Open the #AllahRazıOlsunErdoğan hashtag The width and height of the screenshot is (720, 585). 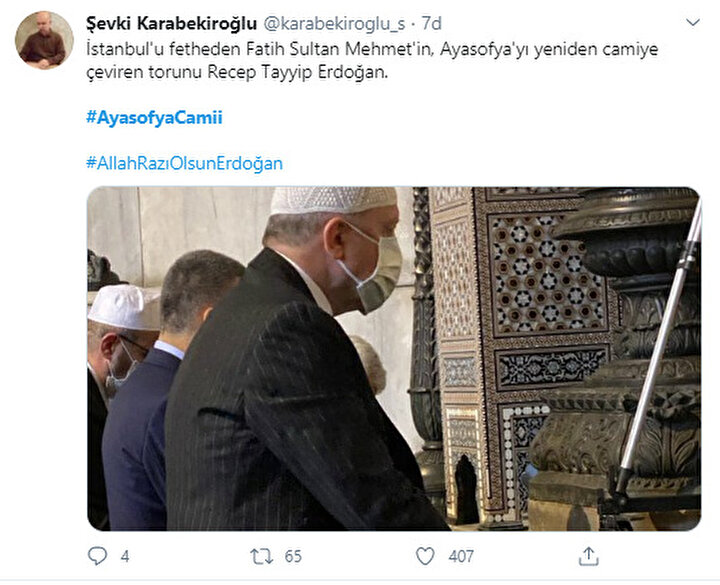185,163
